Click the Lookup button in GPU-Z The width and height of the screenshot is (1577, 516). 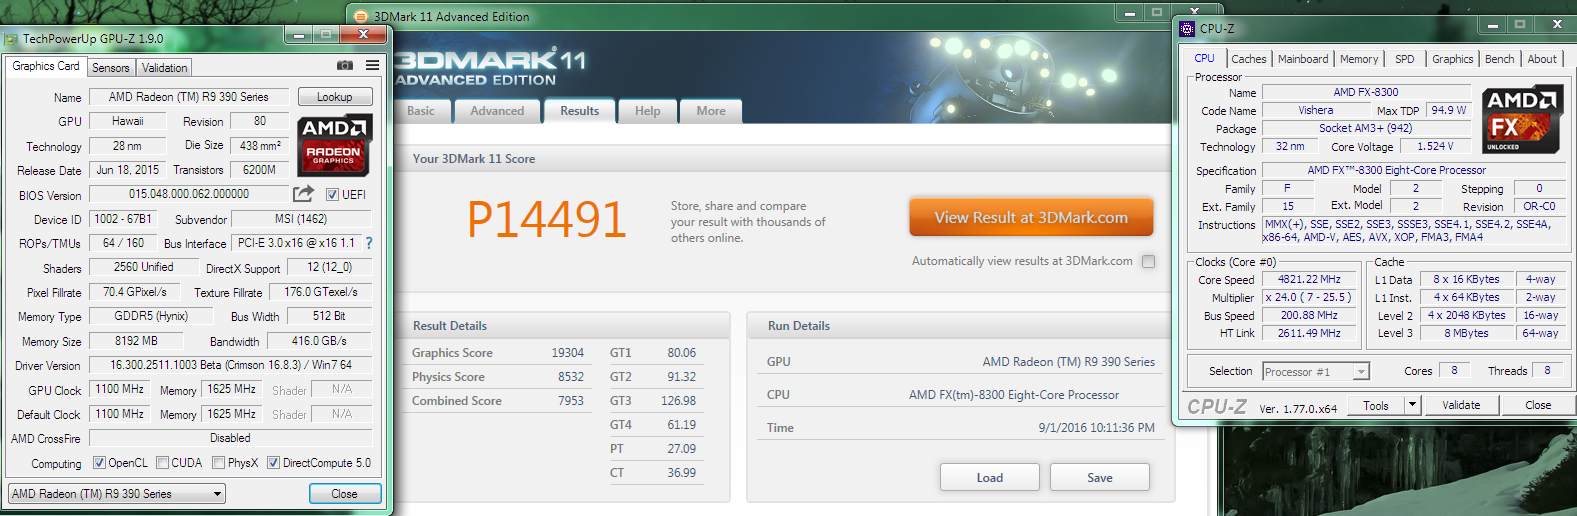tap(335, 97)
